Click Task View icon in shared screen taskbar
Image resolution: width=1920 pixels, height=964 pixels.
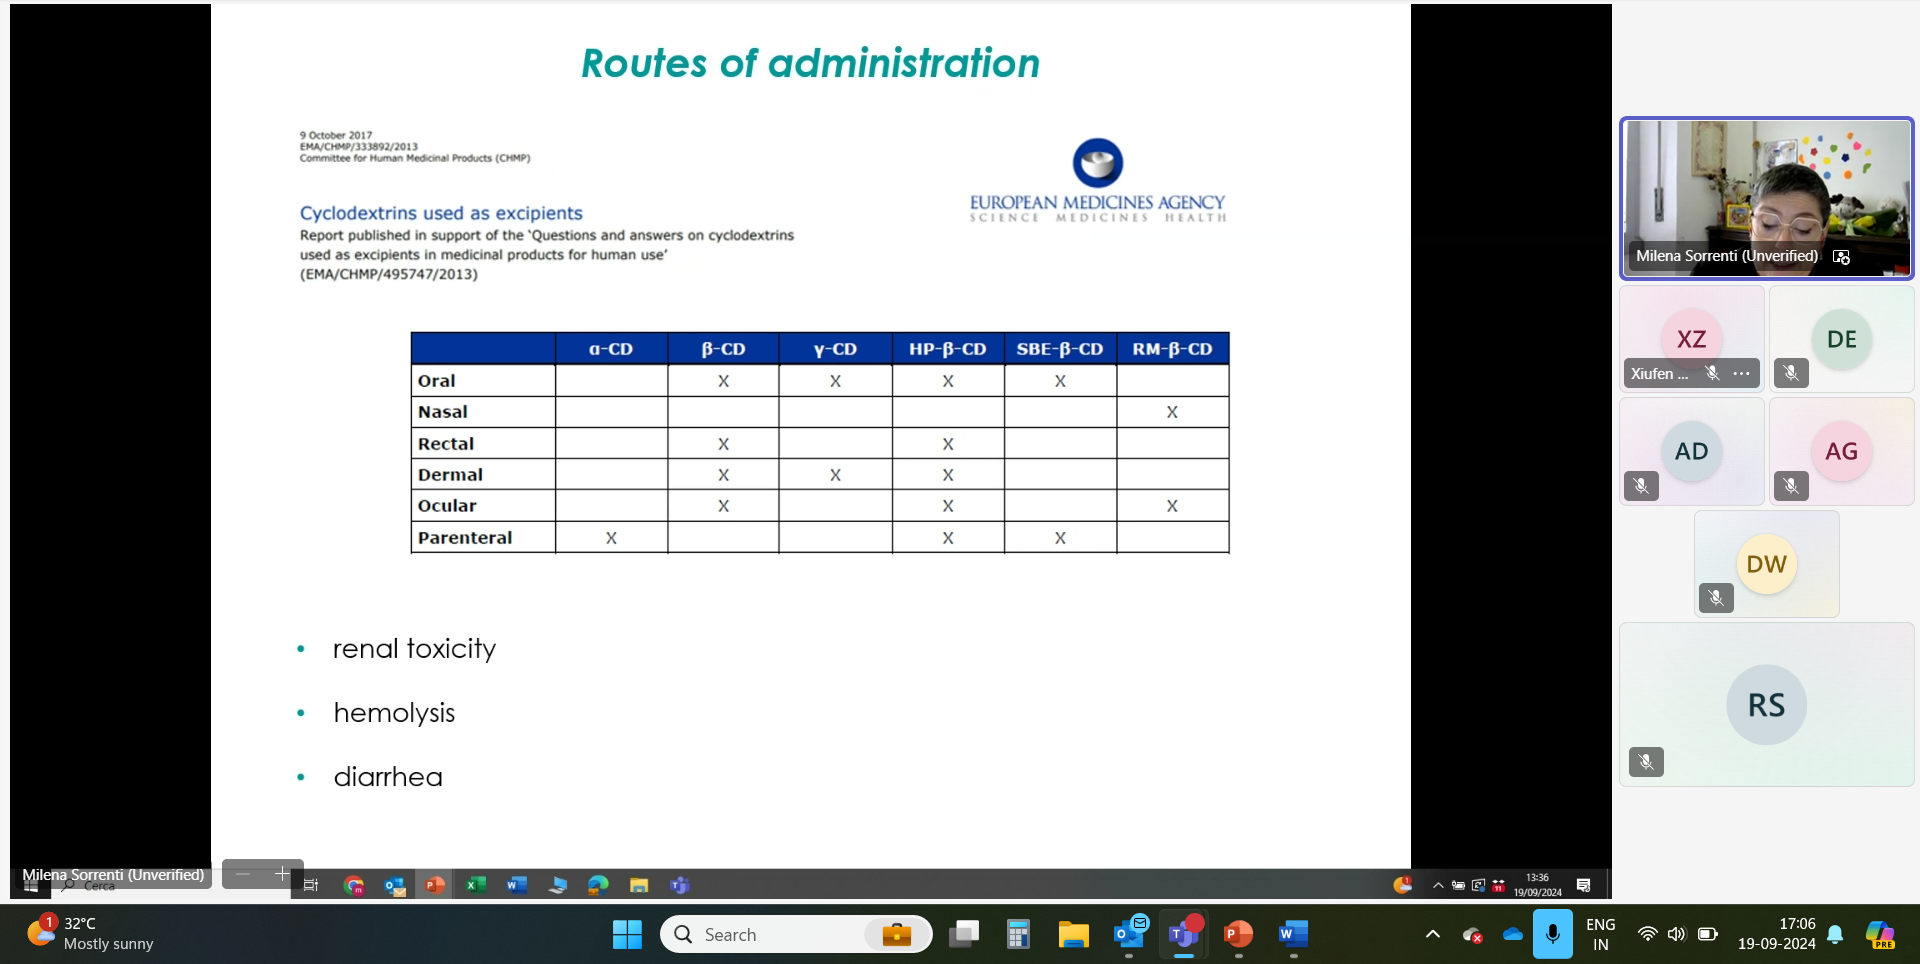(311, 885)
